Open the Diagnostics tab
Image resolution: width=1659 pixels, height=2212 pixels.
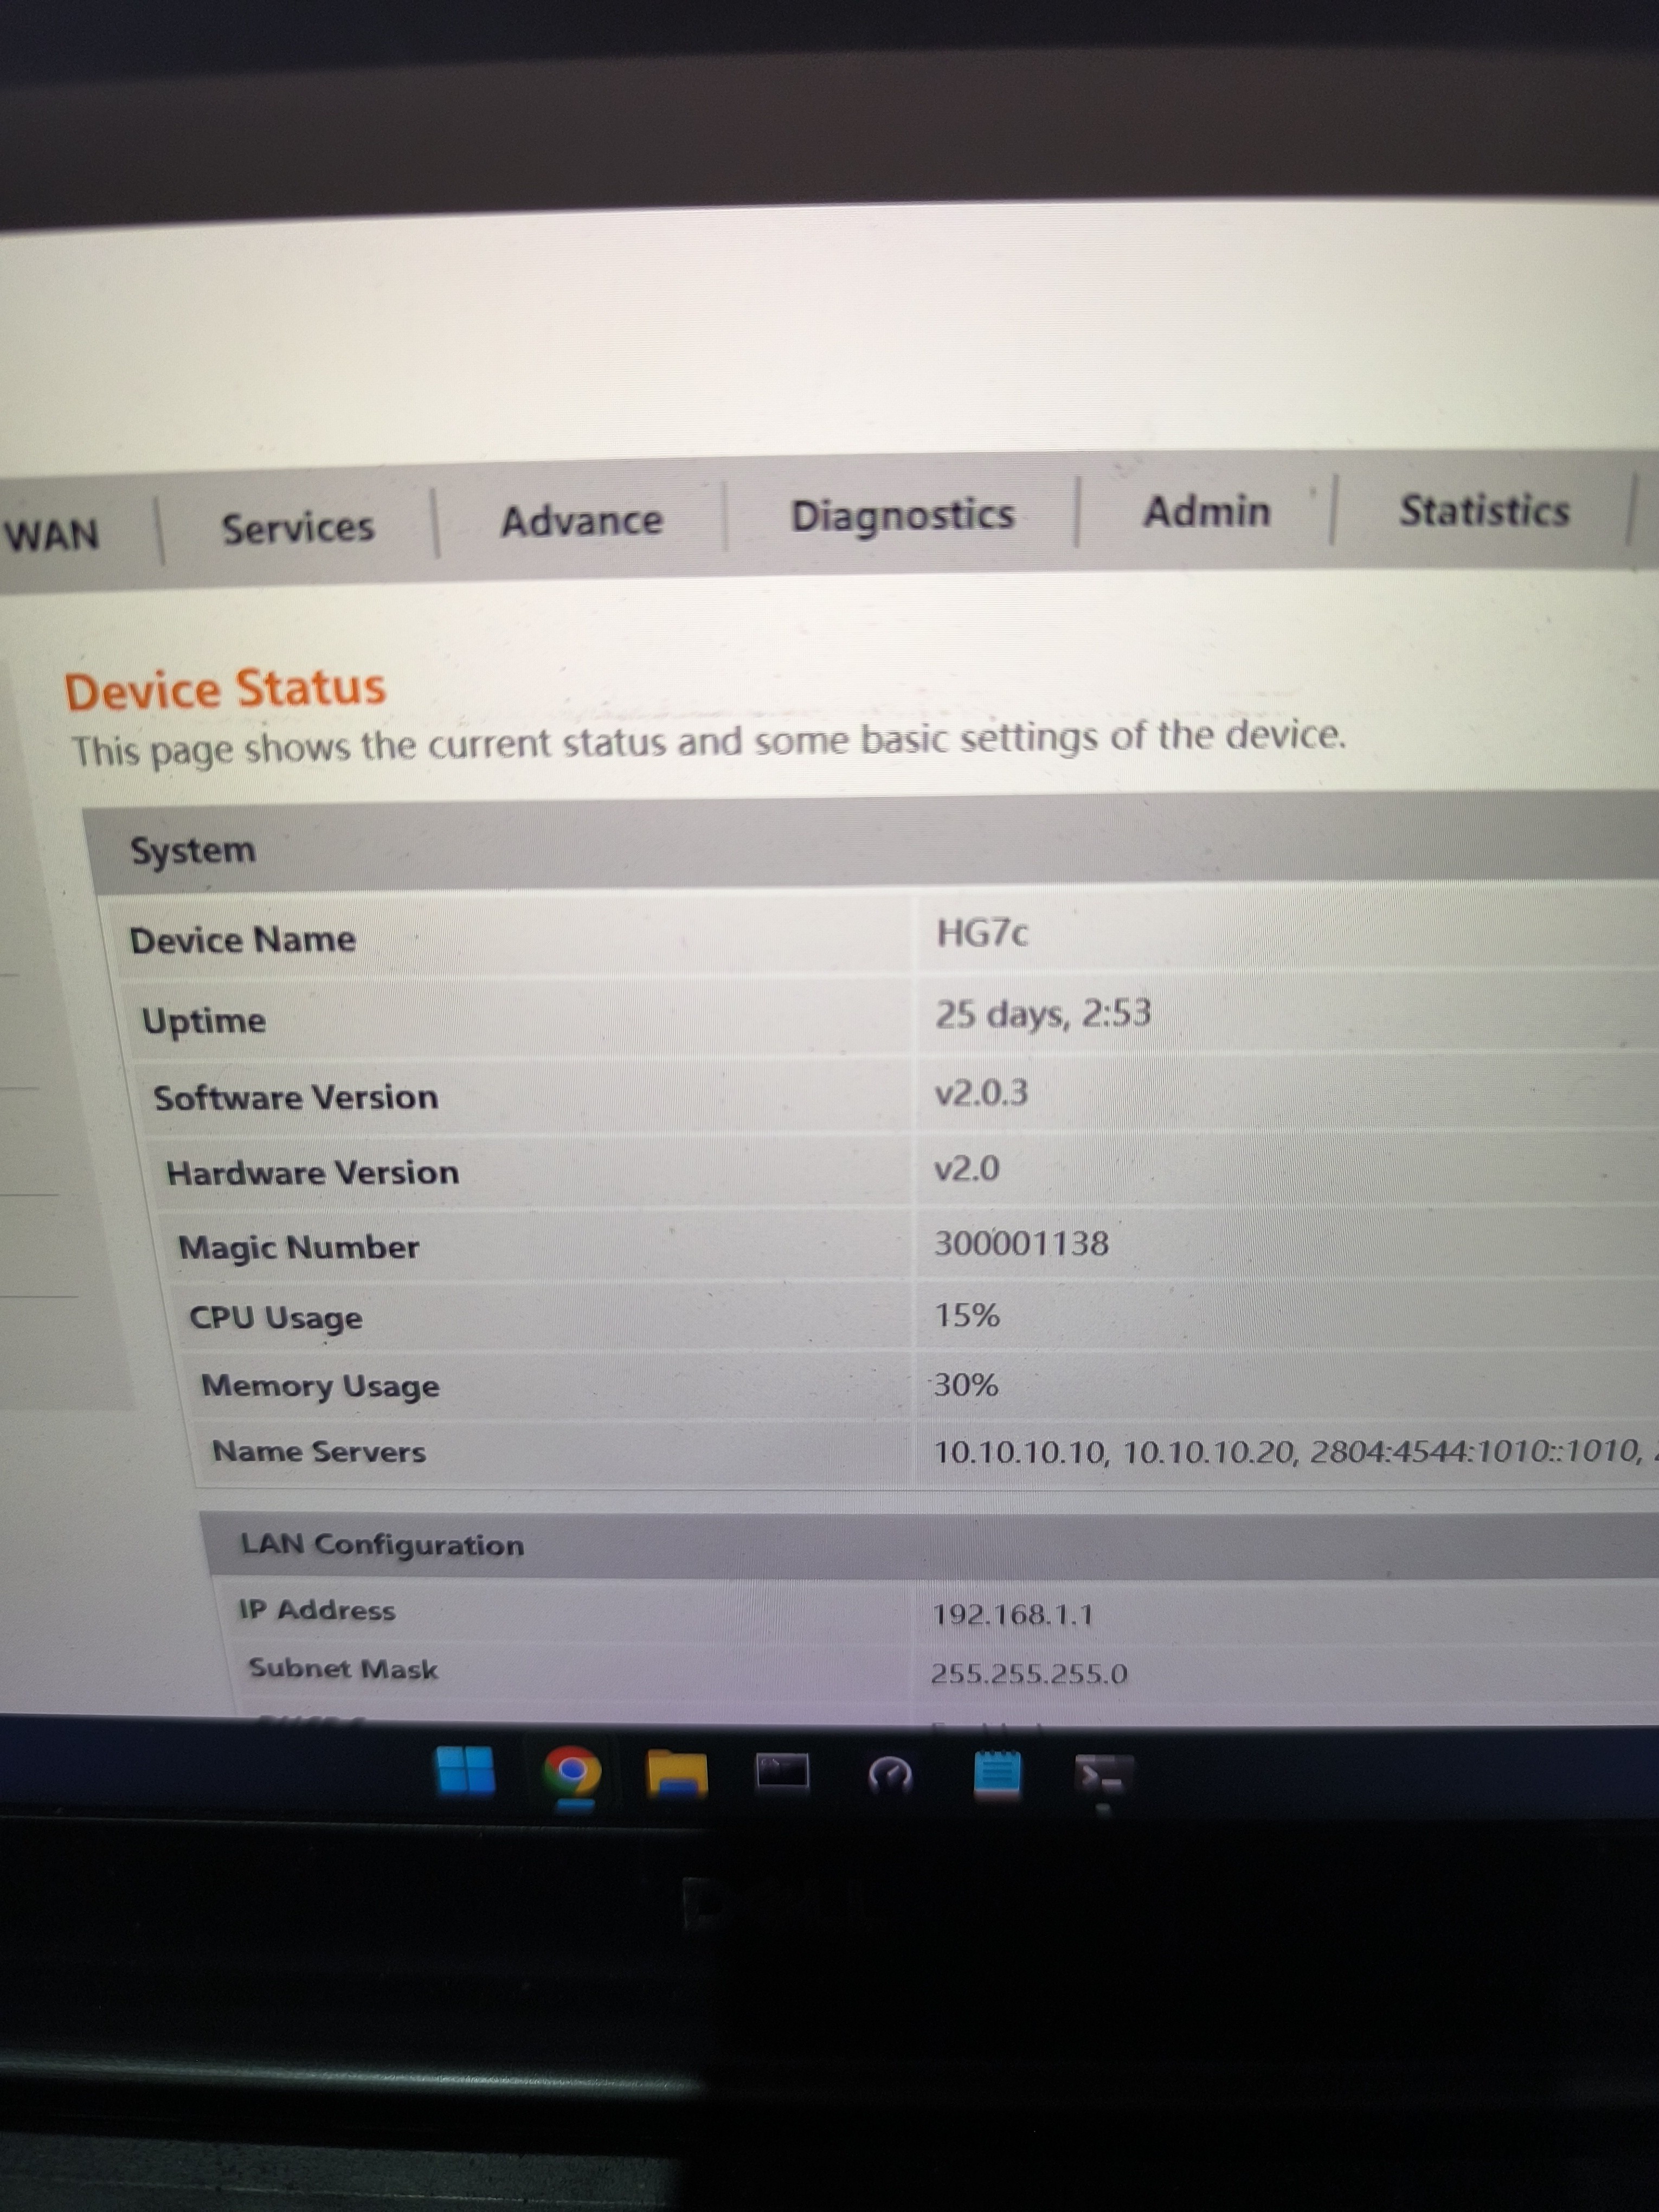(x=902, y=515)
